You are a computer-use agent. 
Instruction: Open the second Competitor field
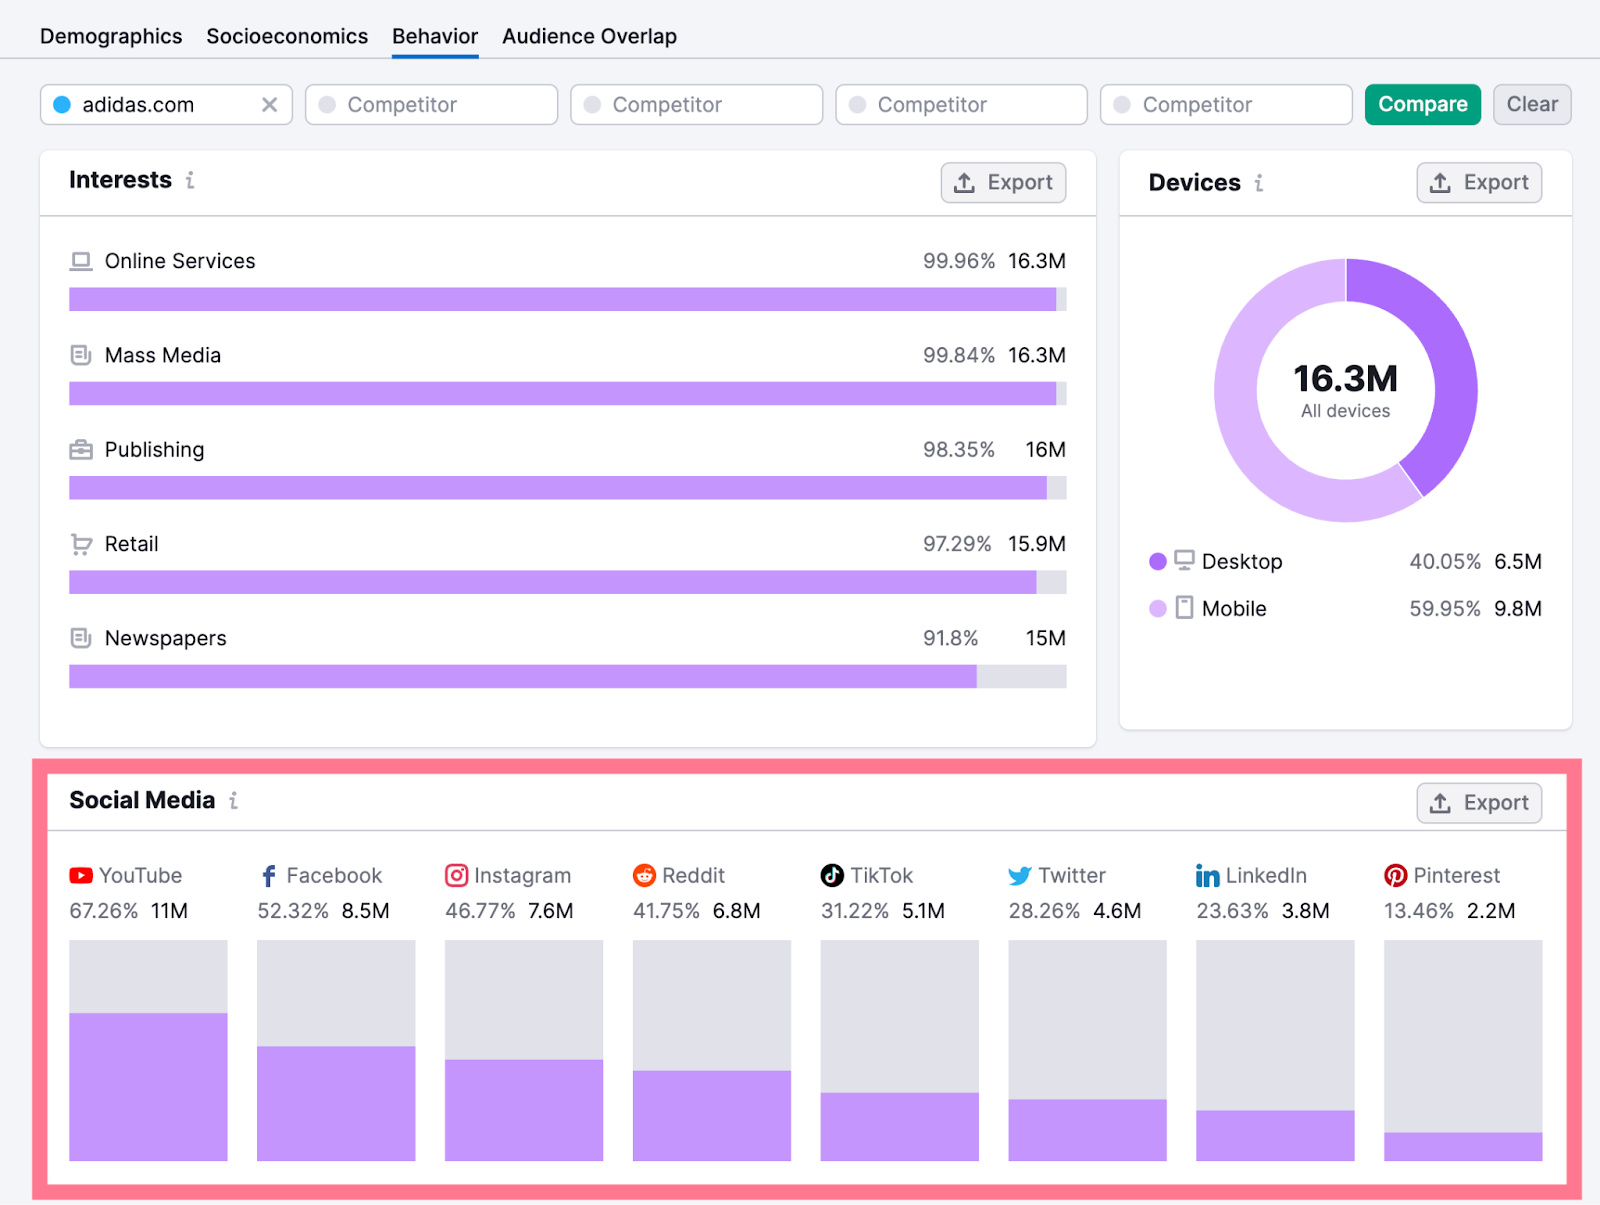(x=696, y=104)
